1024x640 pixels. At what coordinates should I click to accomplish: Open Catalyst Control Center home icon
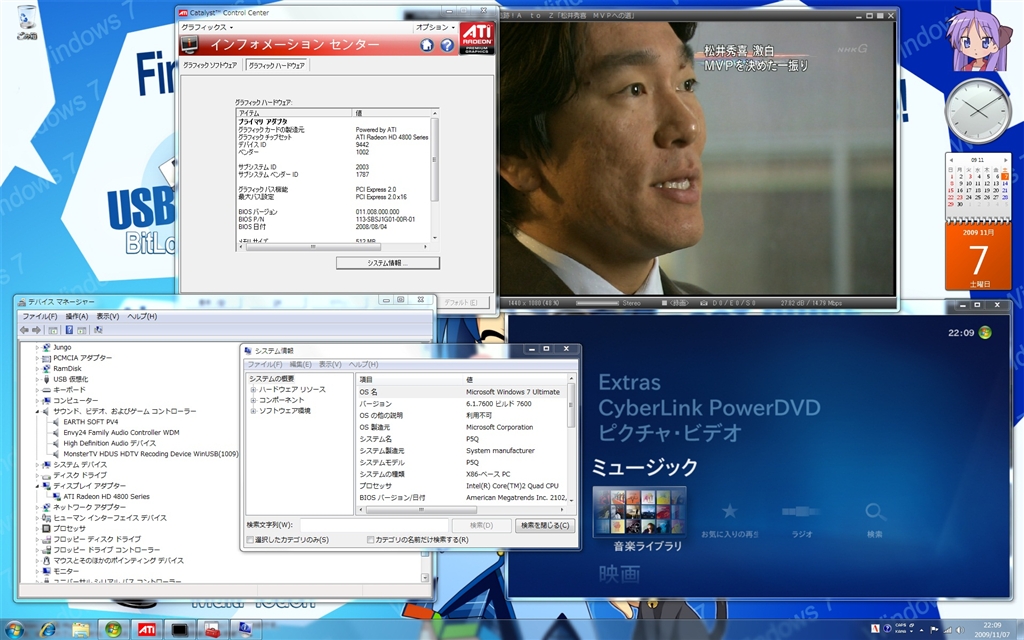click(426, 45)
